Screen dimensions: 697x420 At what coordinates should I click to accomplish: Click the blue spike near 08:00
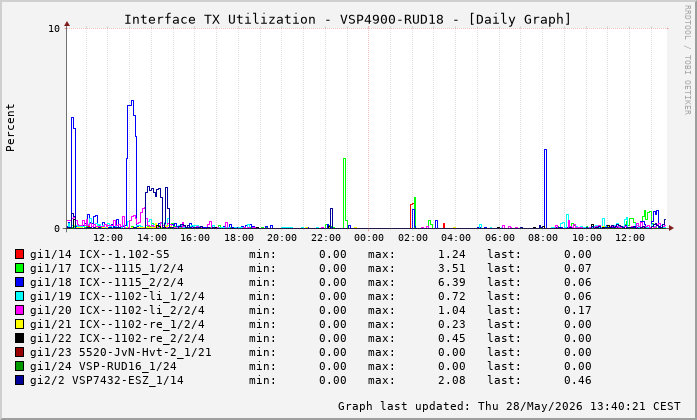pyautogui.click(x=545, y=187)
